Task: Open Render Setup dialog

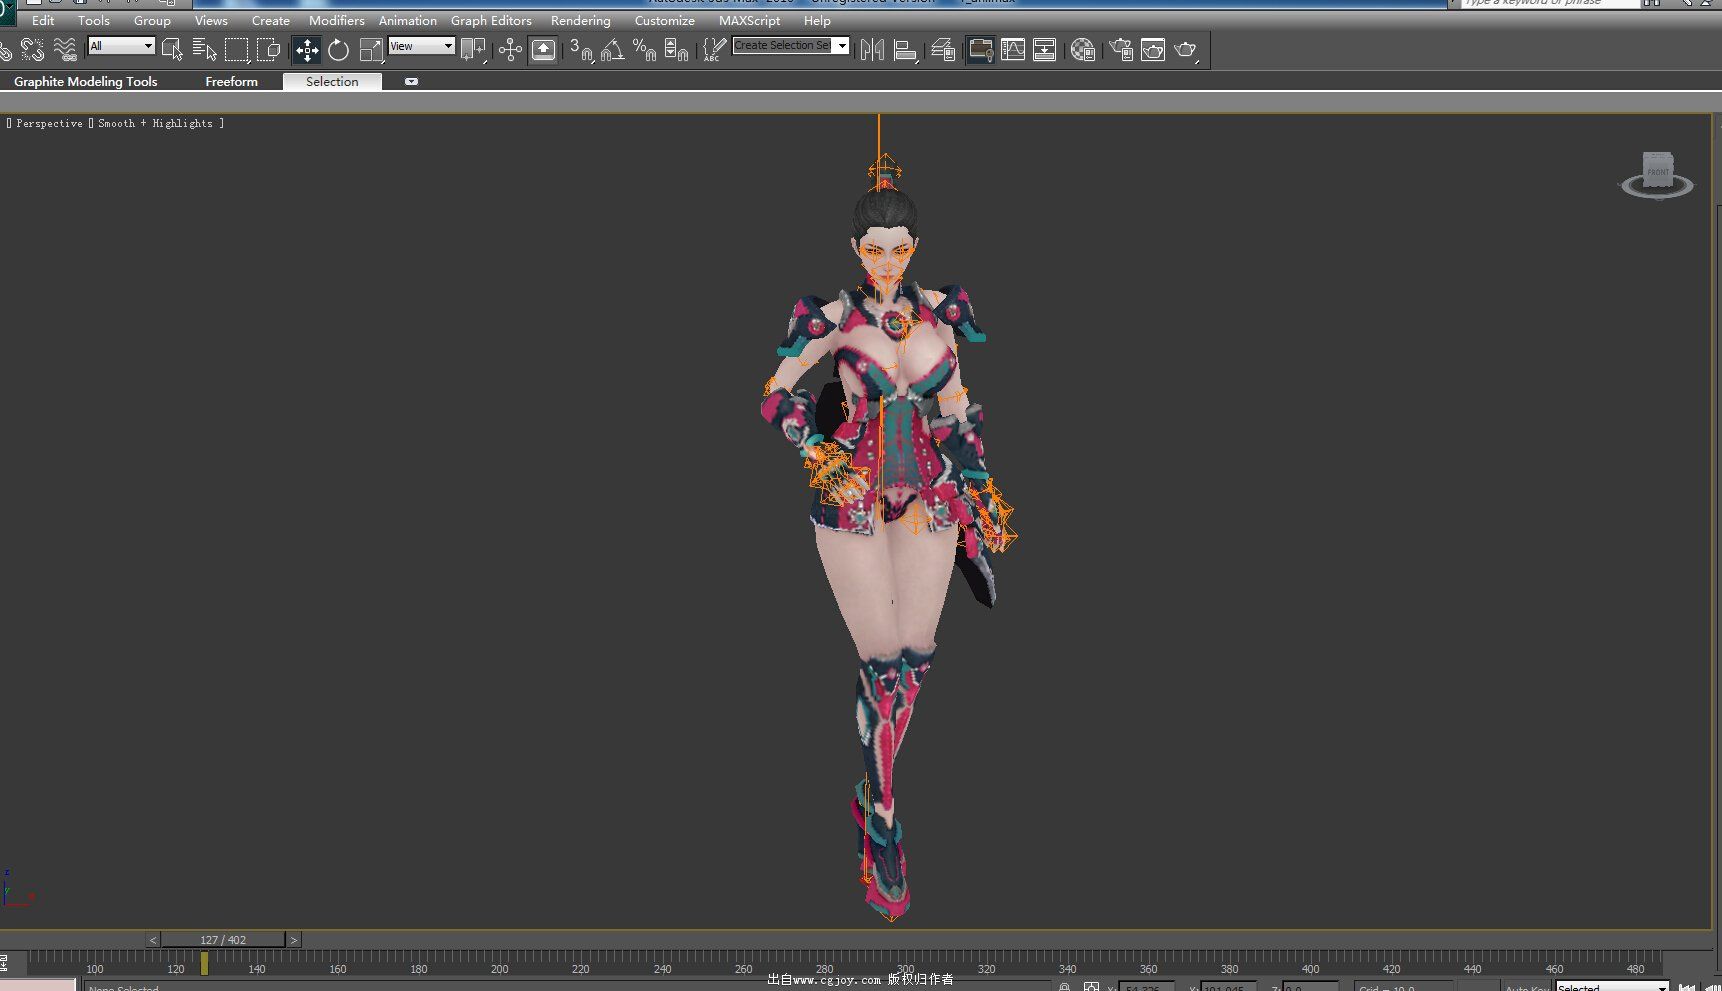Action: pos(1121,49)
